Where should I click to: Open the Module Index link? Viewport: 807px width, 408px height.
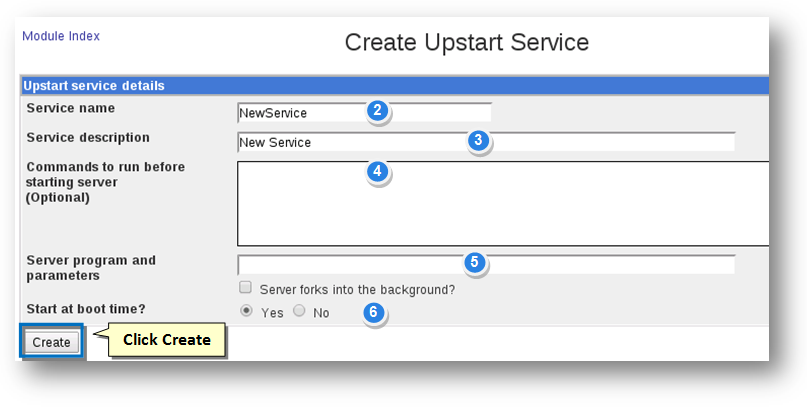[x=61, y=36]
